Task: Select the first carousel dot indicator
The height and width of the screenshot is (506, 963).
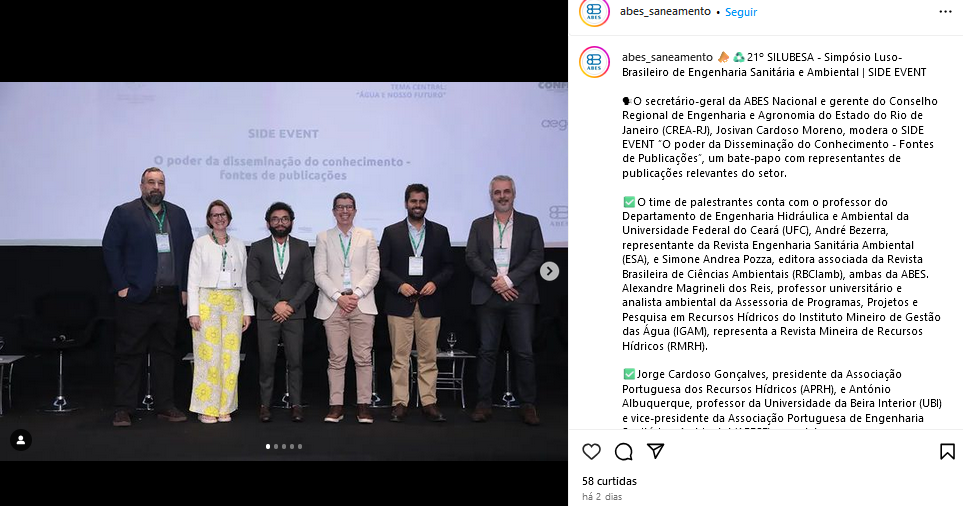Action: (x=268, y=446)
